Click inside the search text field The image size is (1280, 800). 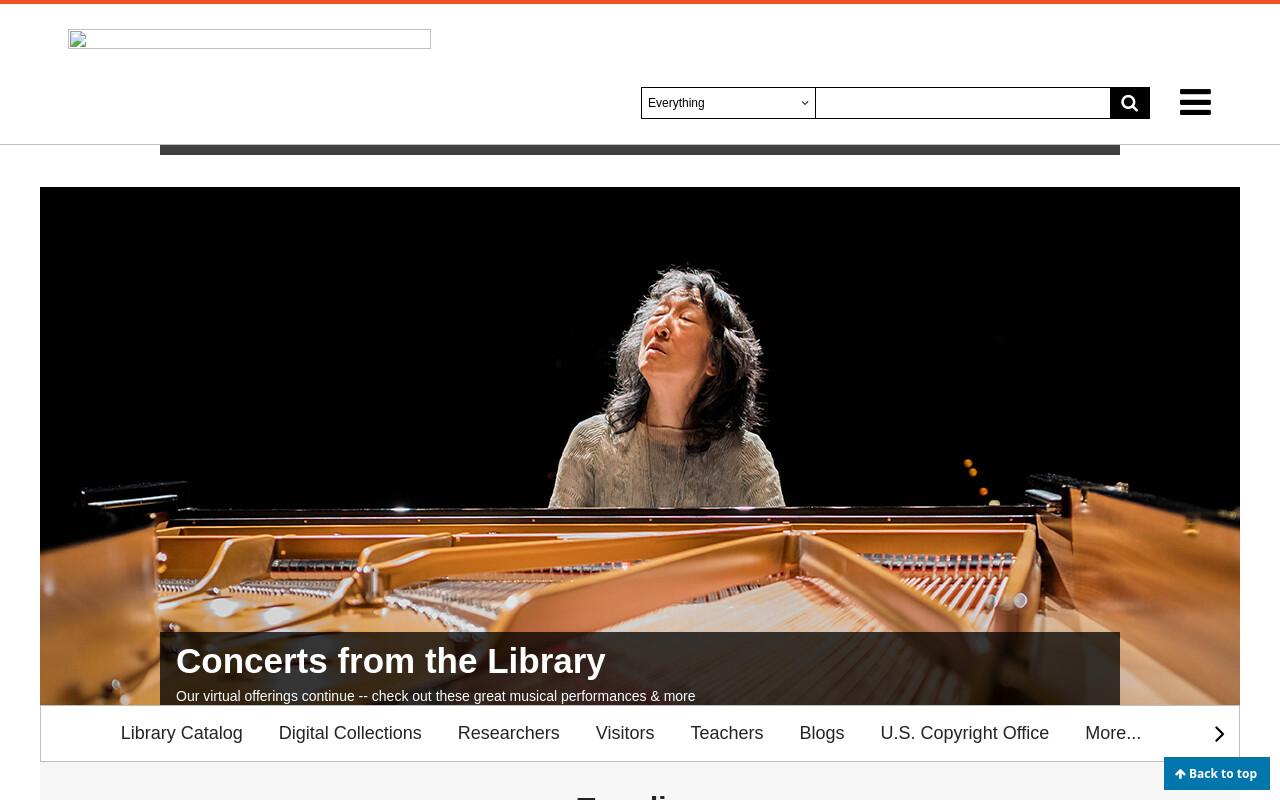[x=963, y=103]
